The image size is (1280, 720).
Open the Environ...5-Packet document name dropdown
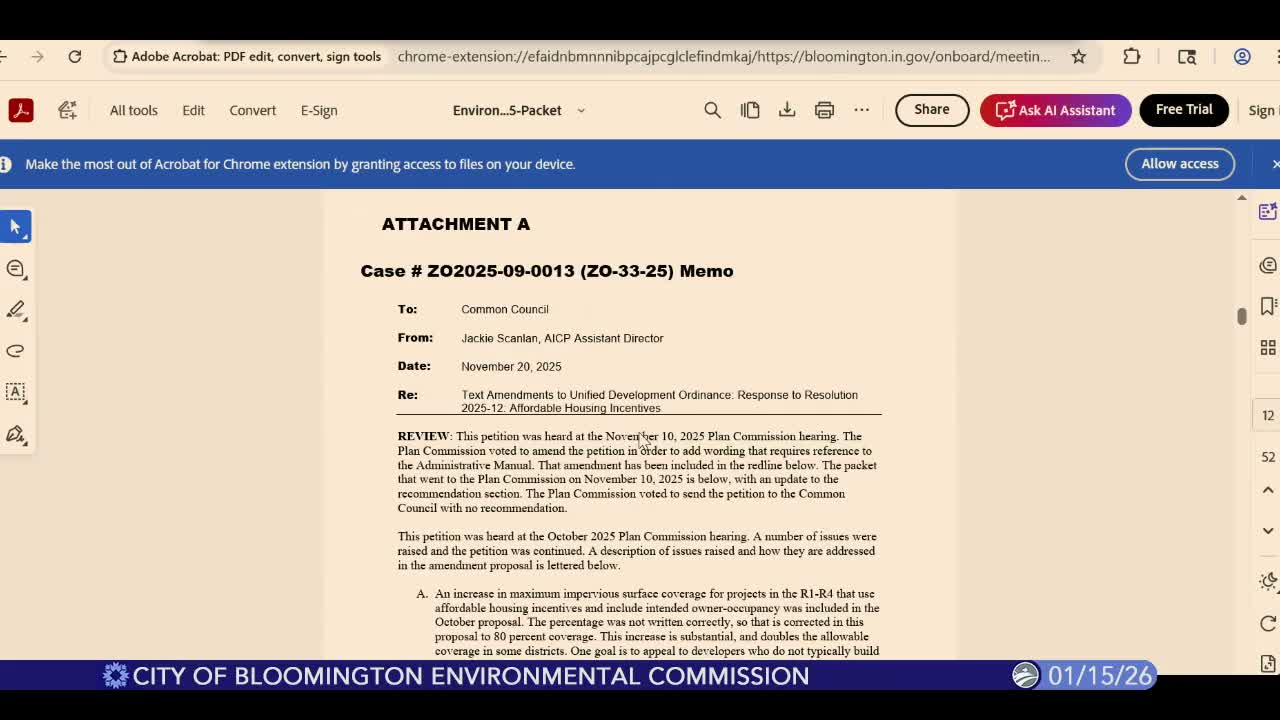(x=581, y=111)
